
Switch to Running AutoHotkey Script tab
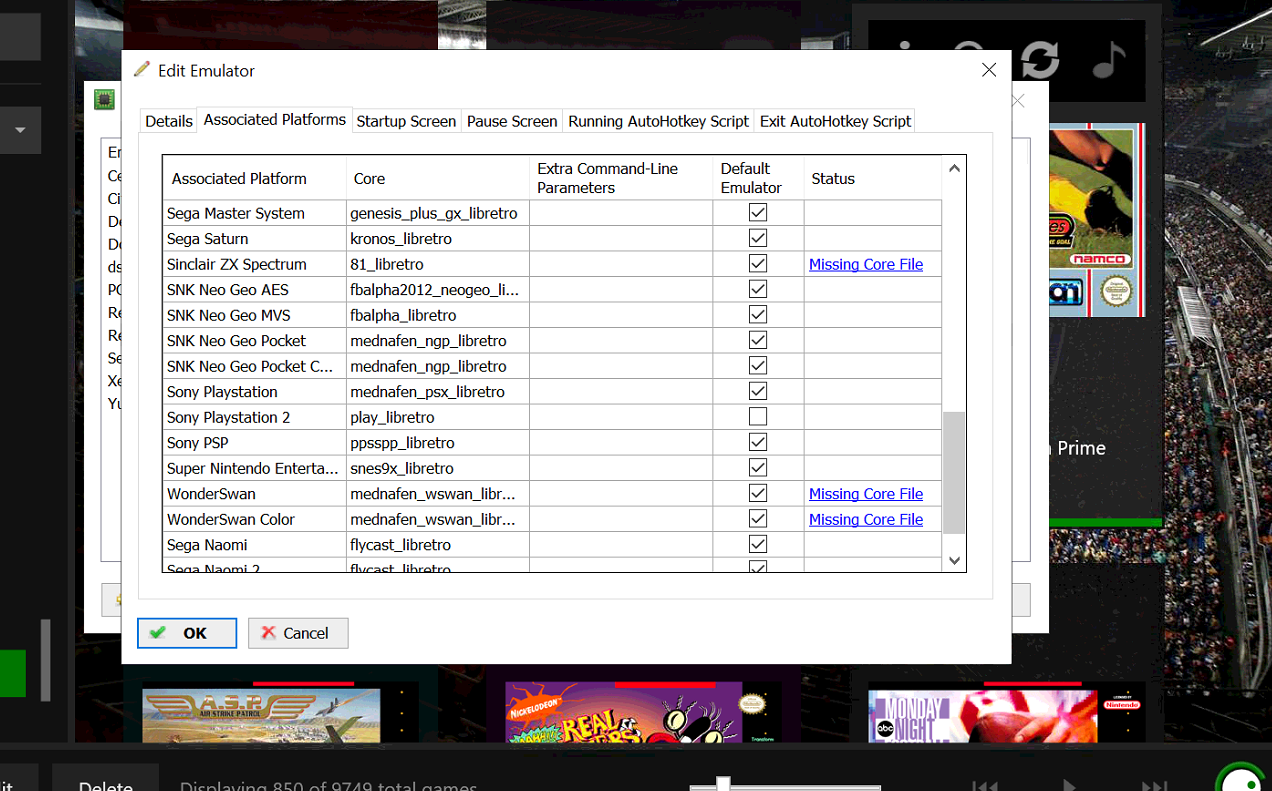(658, 121)
